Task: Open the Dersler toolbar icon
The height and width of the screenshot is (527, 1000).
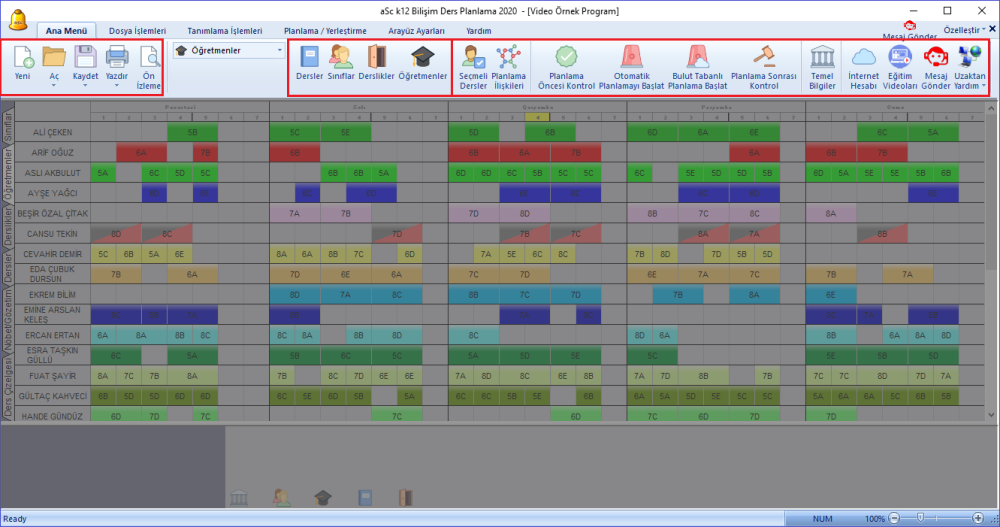Action: (309, 67)
